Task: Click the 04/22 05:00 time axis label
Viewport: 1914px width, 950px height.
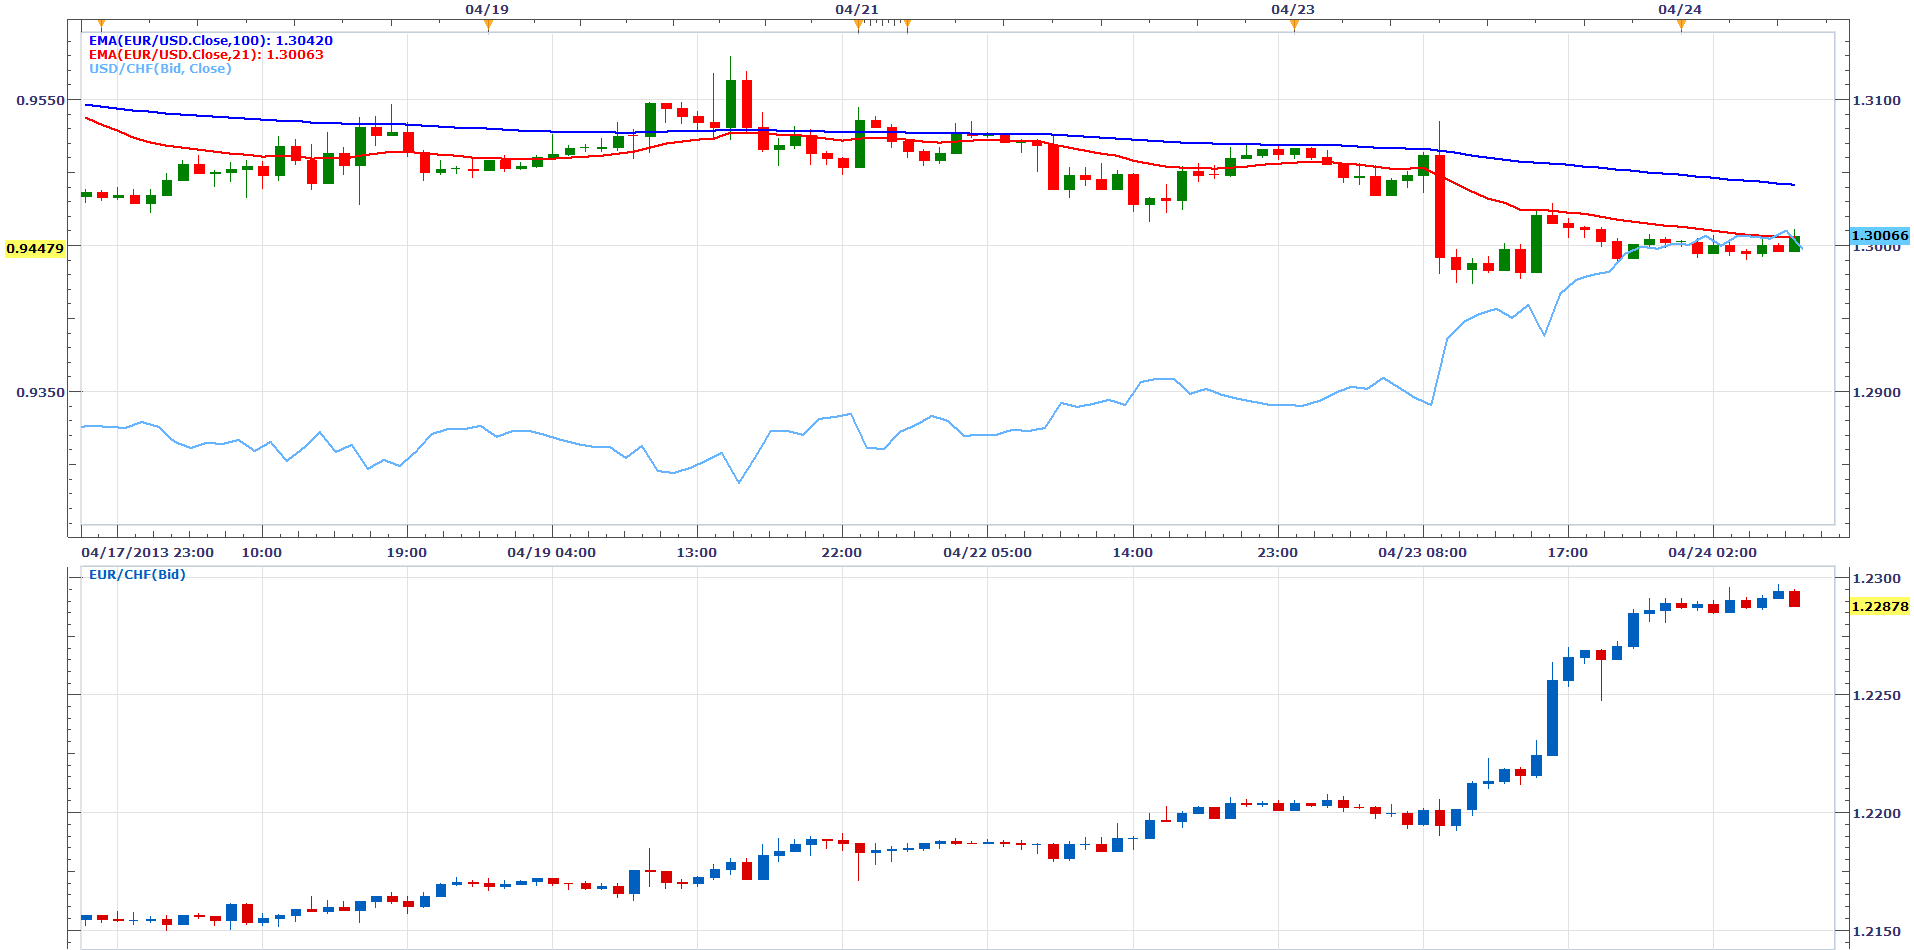Action: 987,553
